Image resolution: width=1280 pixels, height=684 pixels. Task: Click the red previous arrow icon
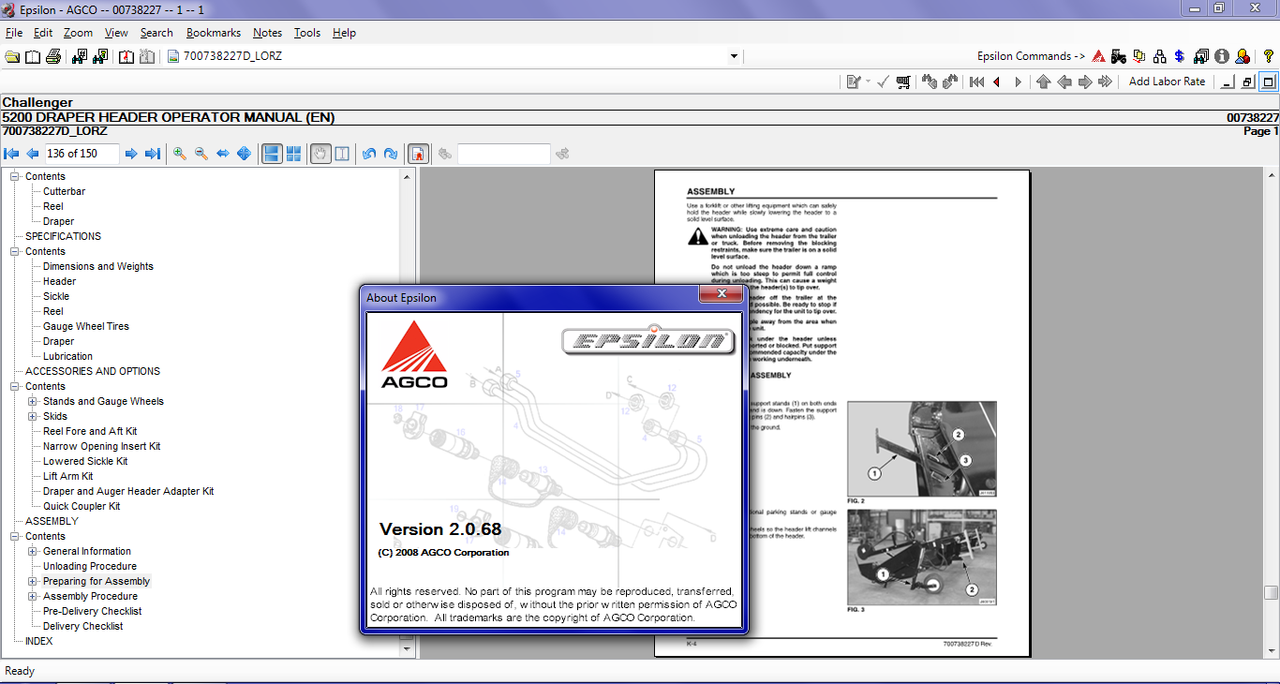tap(997, 82)
